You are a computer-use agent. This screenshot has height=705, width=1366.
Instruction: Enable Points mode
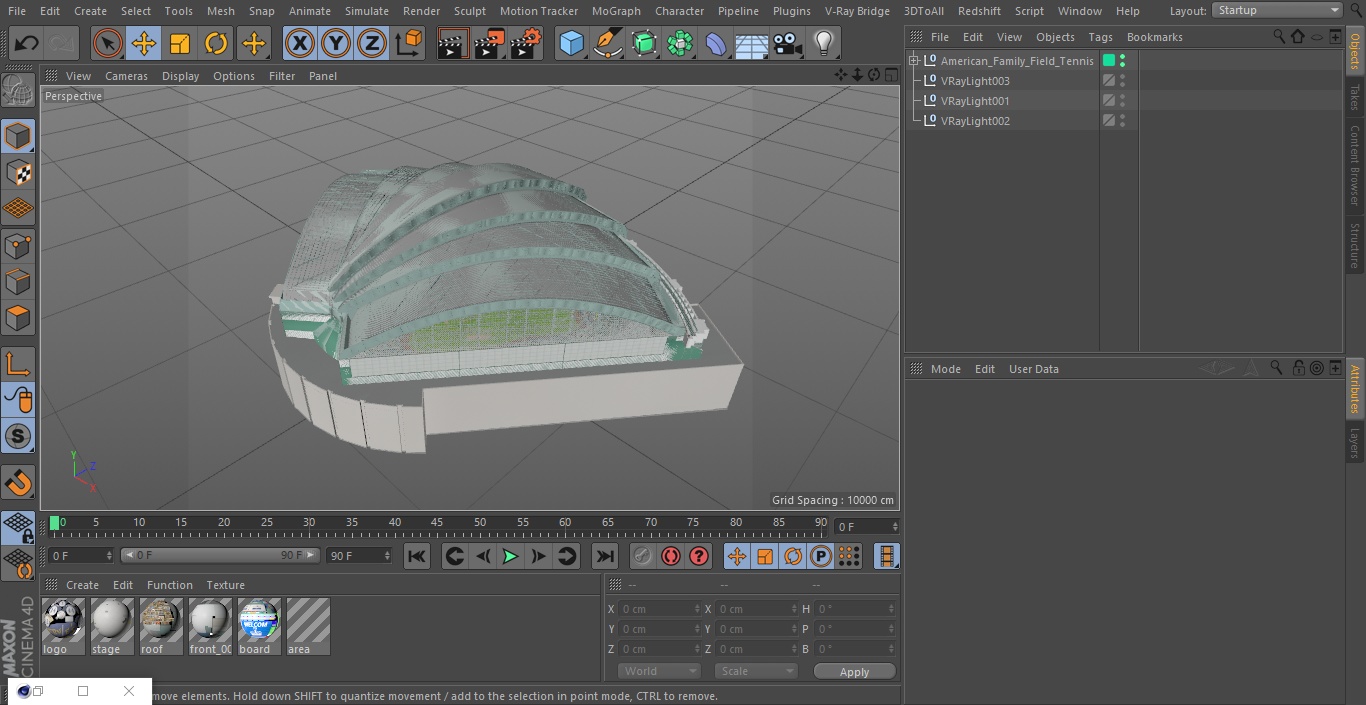tap(18, 245)
